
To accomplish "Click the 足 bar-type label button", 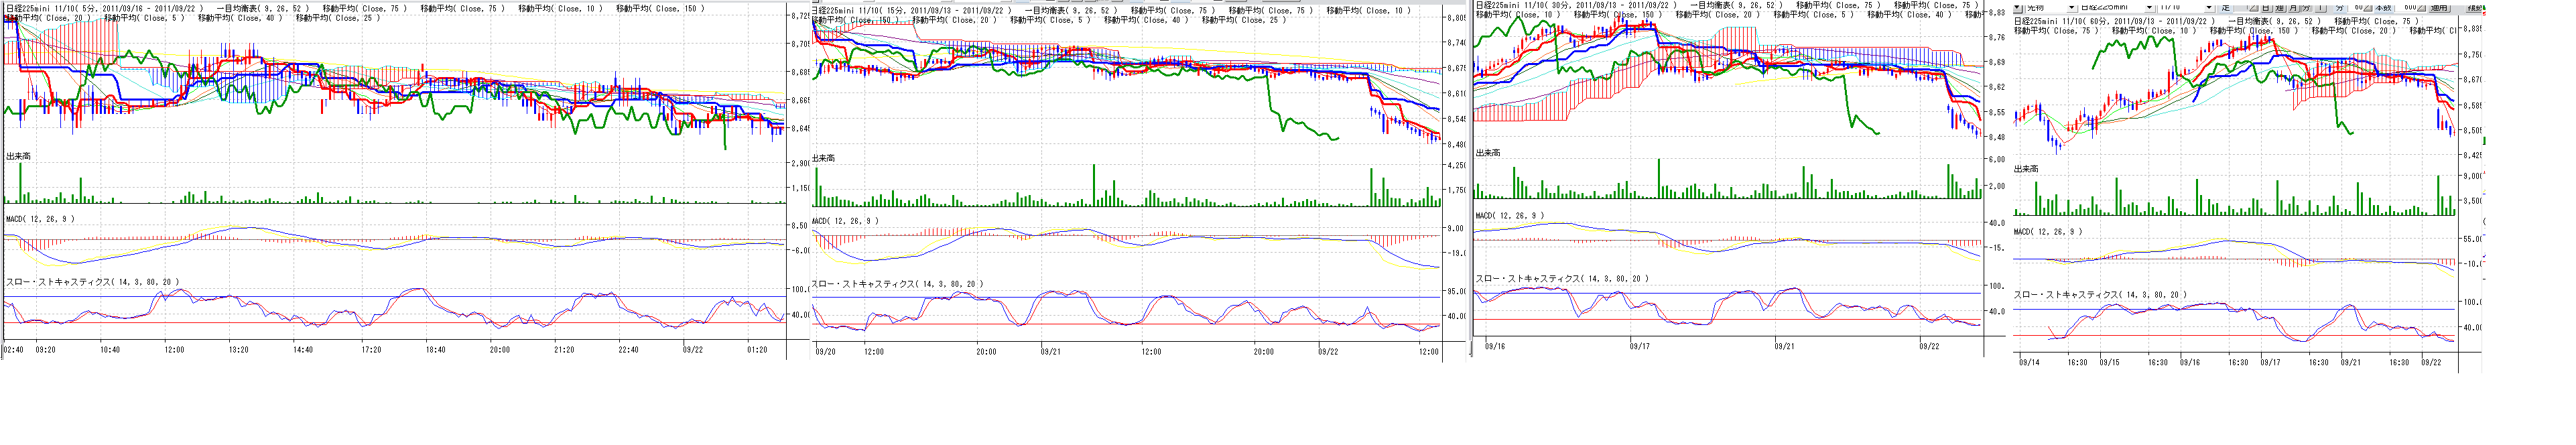I will coord(2226,8).
